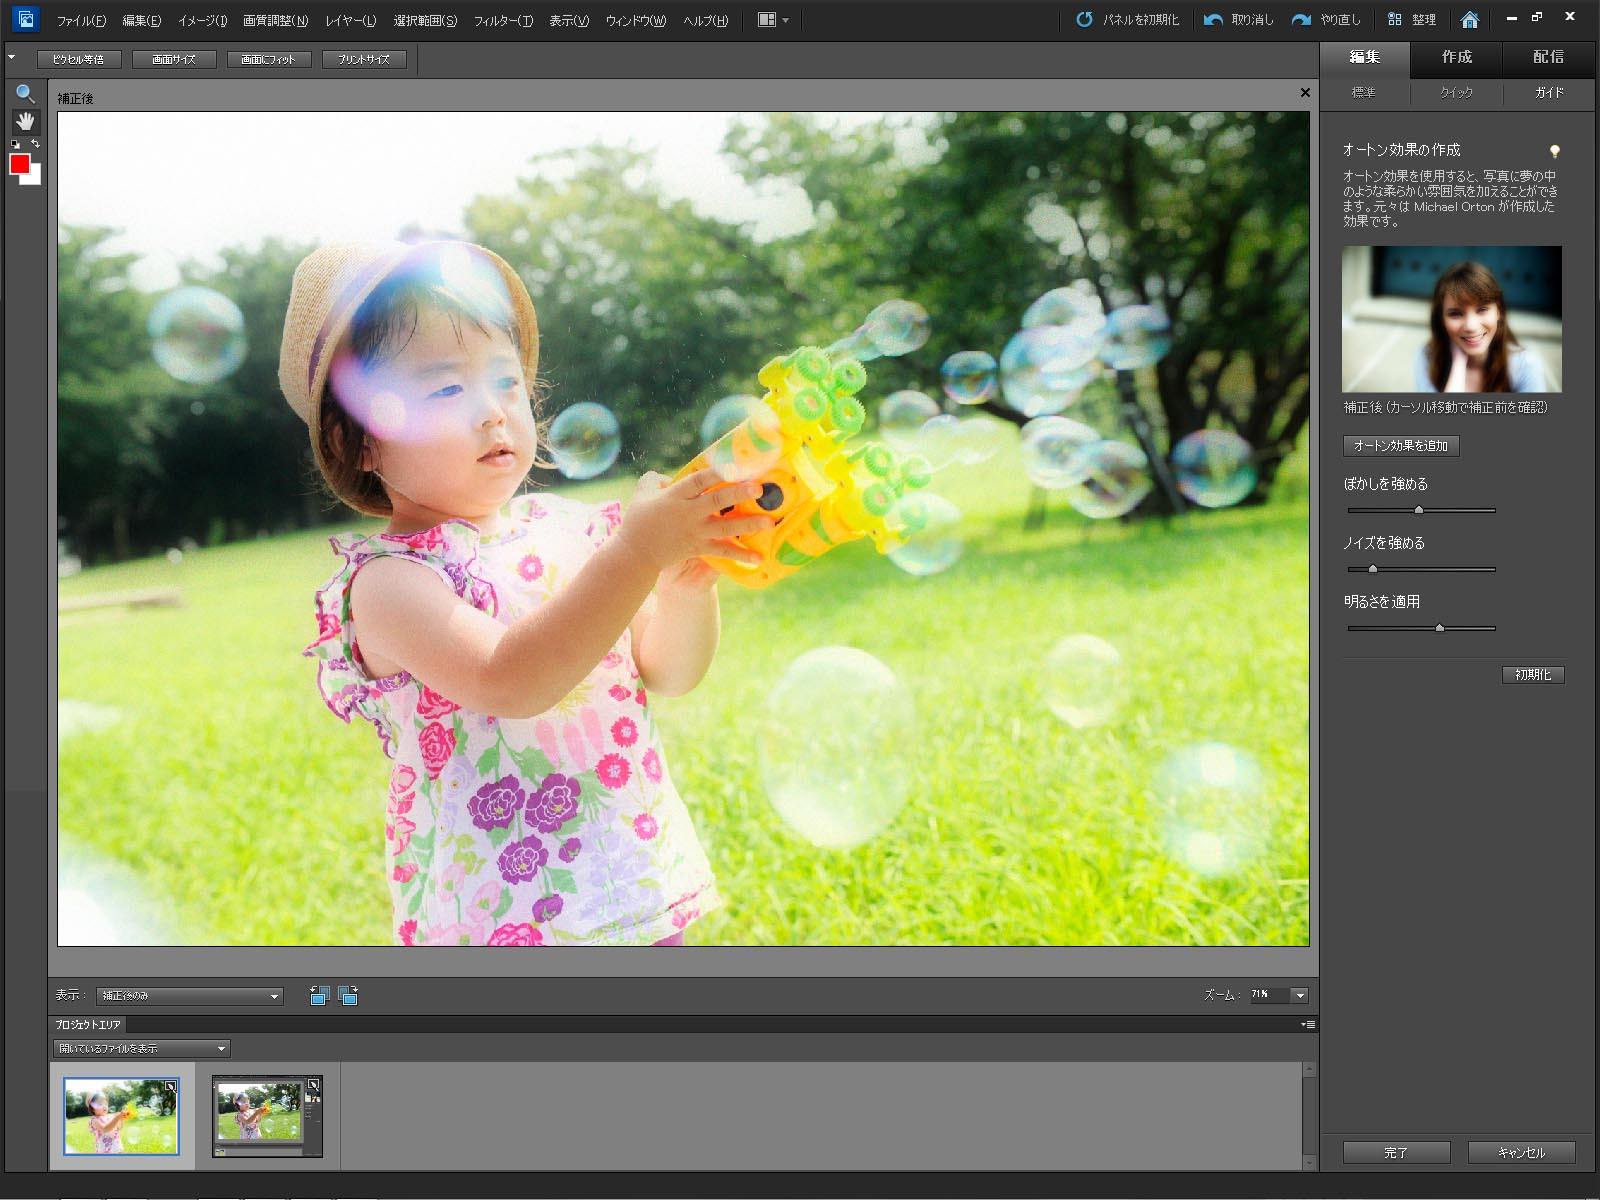1600x1200 pixels.
Task: Click the オートン効果の作成 heading text
Action: pyautogui.click(x=1401, y=150)
